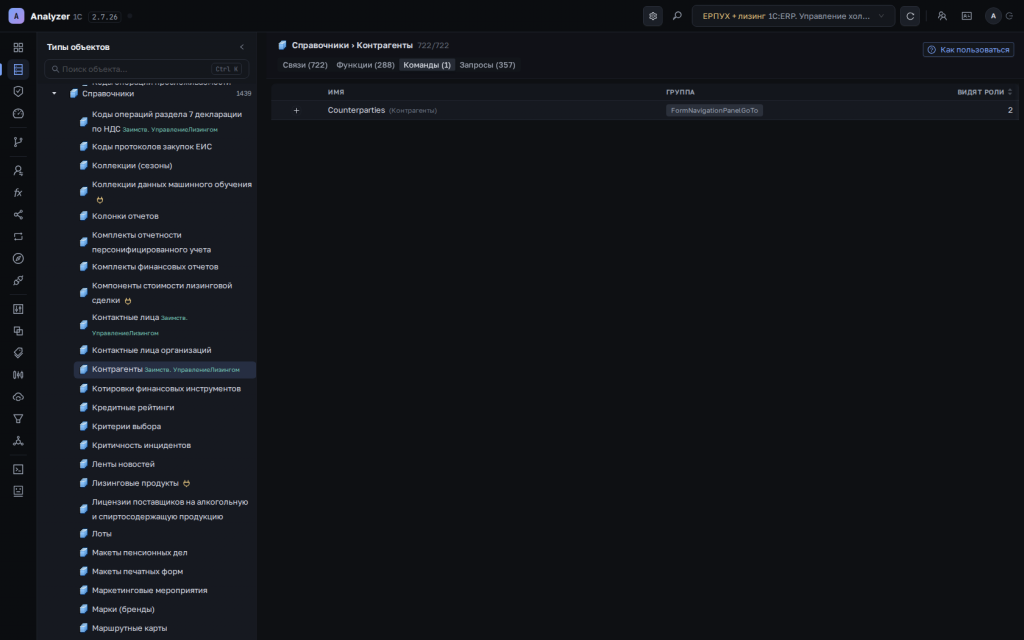This screenshot has width=1024, height=640.
Task: Open the cloud icon in the sidebar
Action: tap(18, 397)
